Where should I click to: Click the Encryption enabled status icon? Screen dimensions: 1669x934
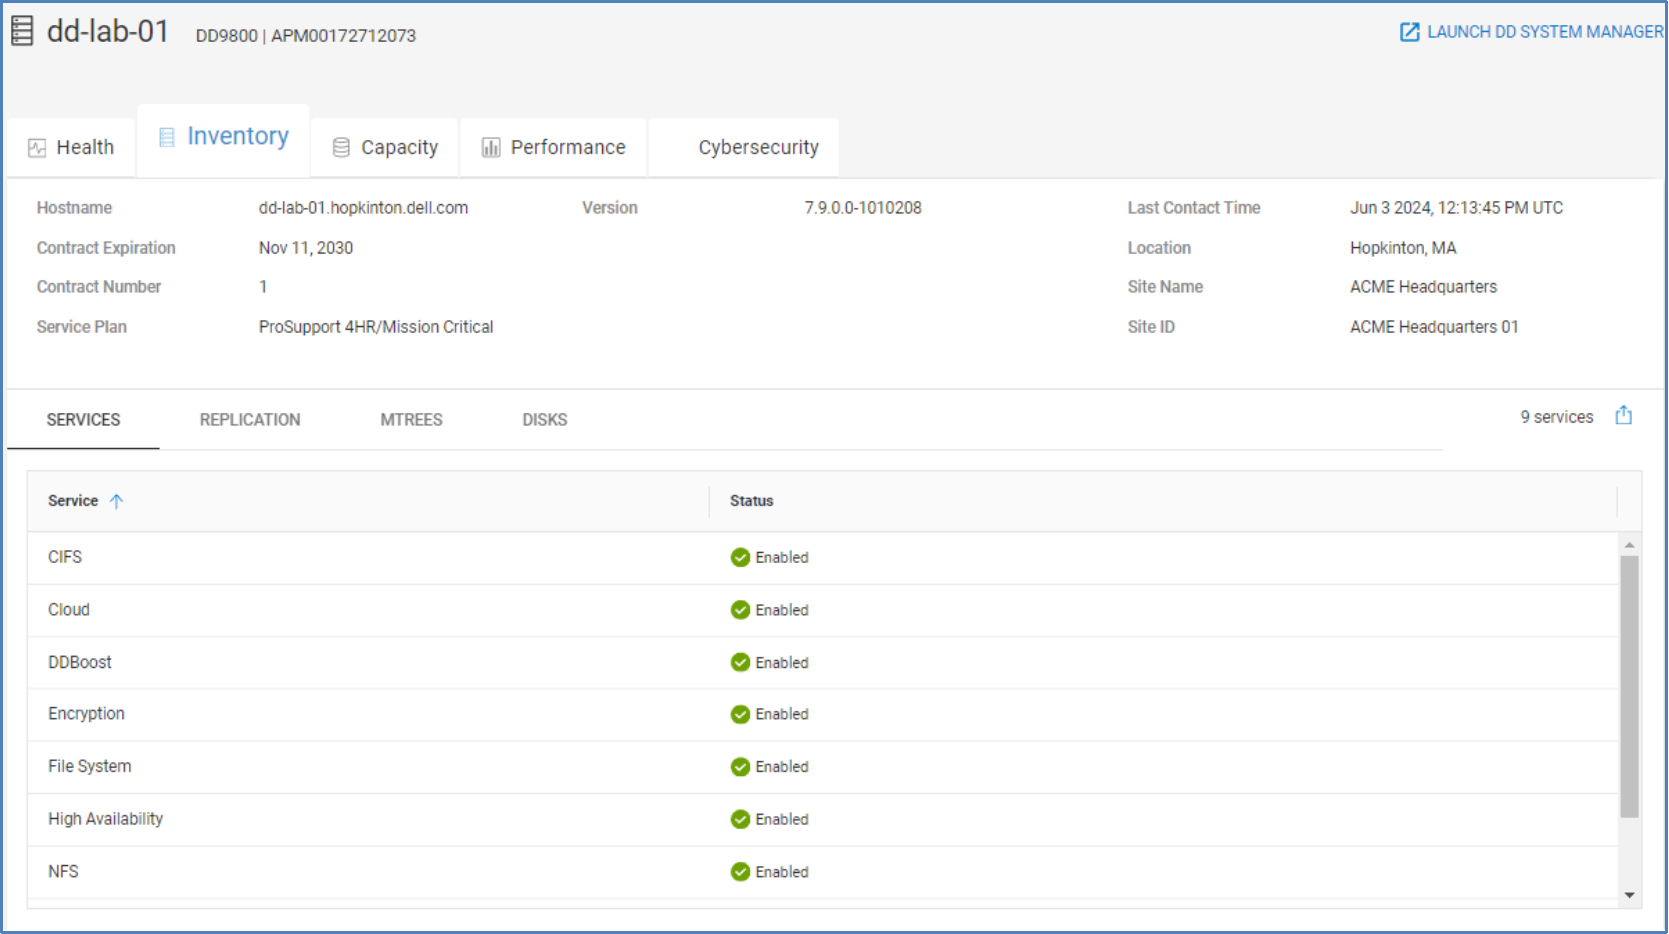click(740, 714)
